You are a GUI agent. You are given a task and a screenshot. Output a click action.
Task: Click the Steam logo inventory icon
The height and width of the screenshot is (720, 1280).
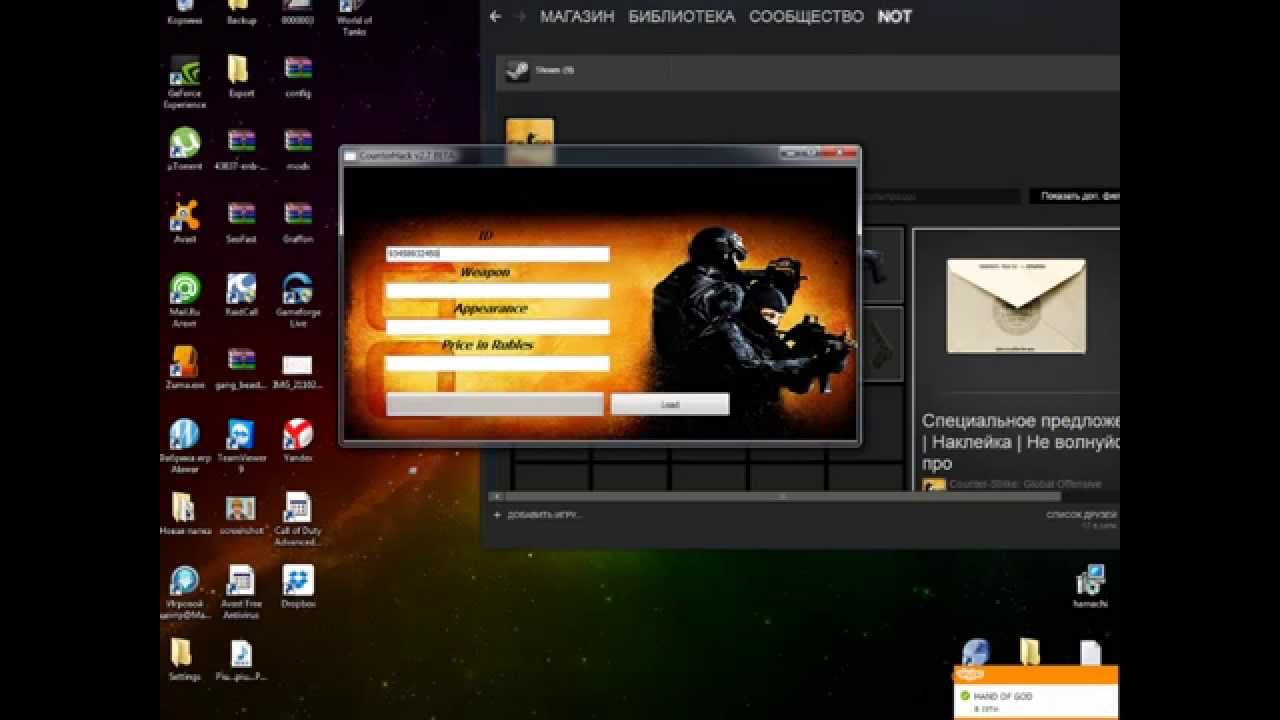tap(517, 70)
